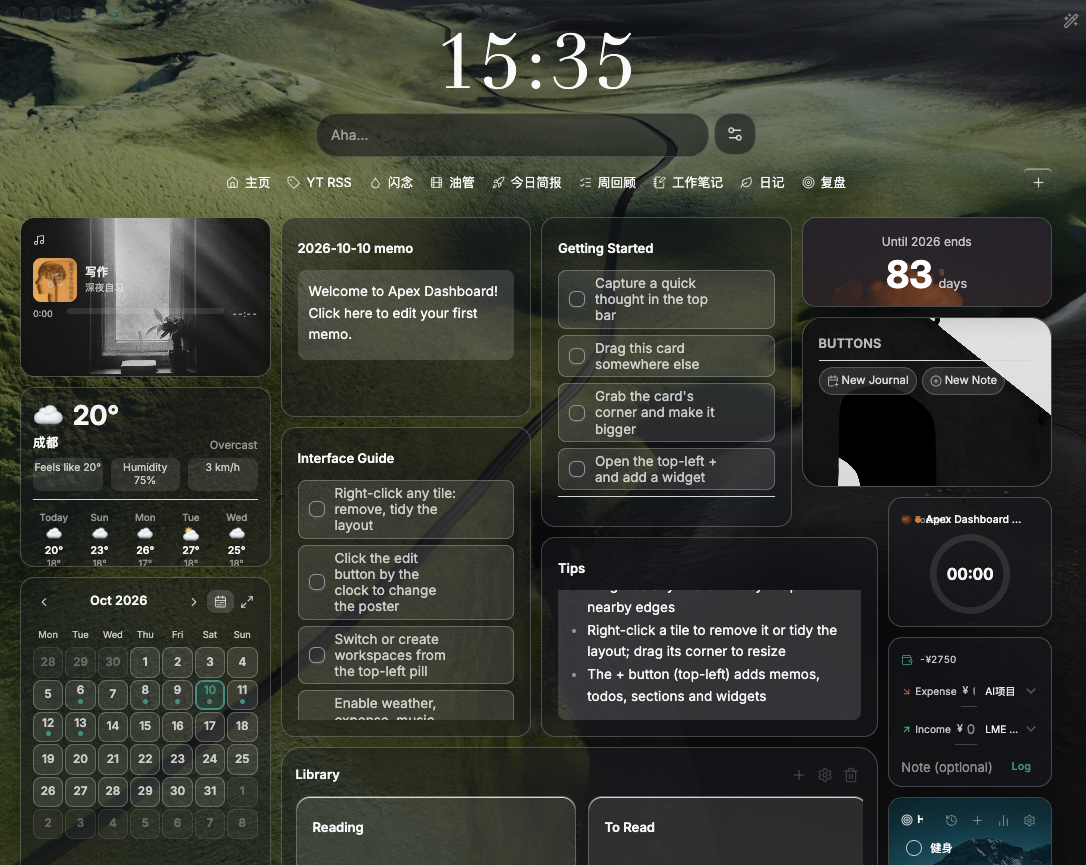The width and height of the screenshot is (1086, 865).
Task: Click the New Note button
Action: click(963, 380)
